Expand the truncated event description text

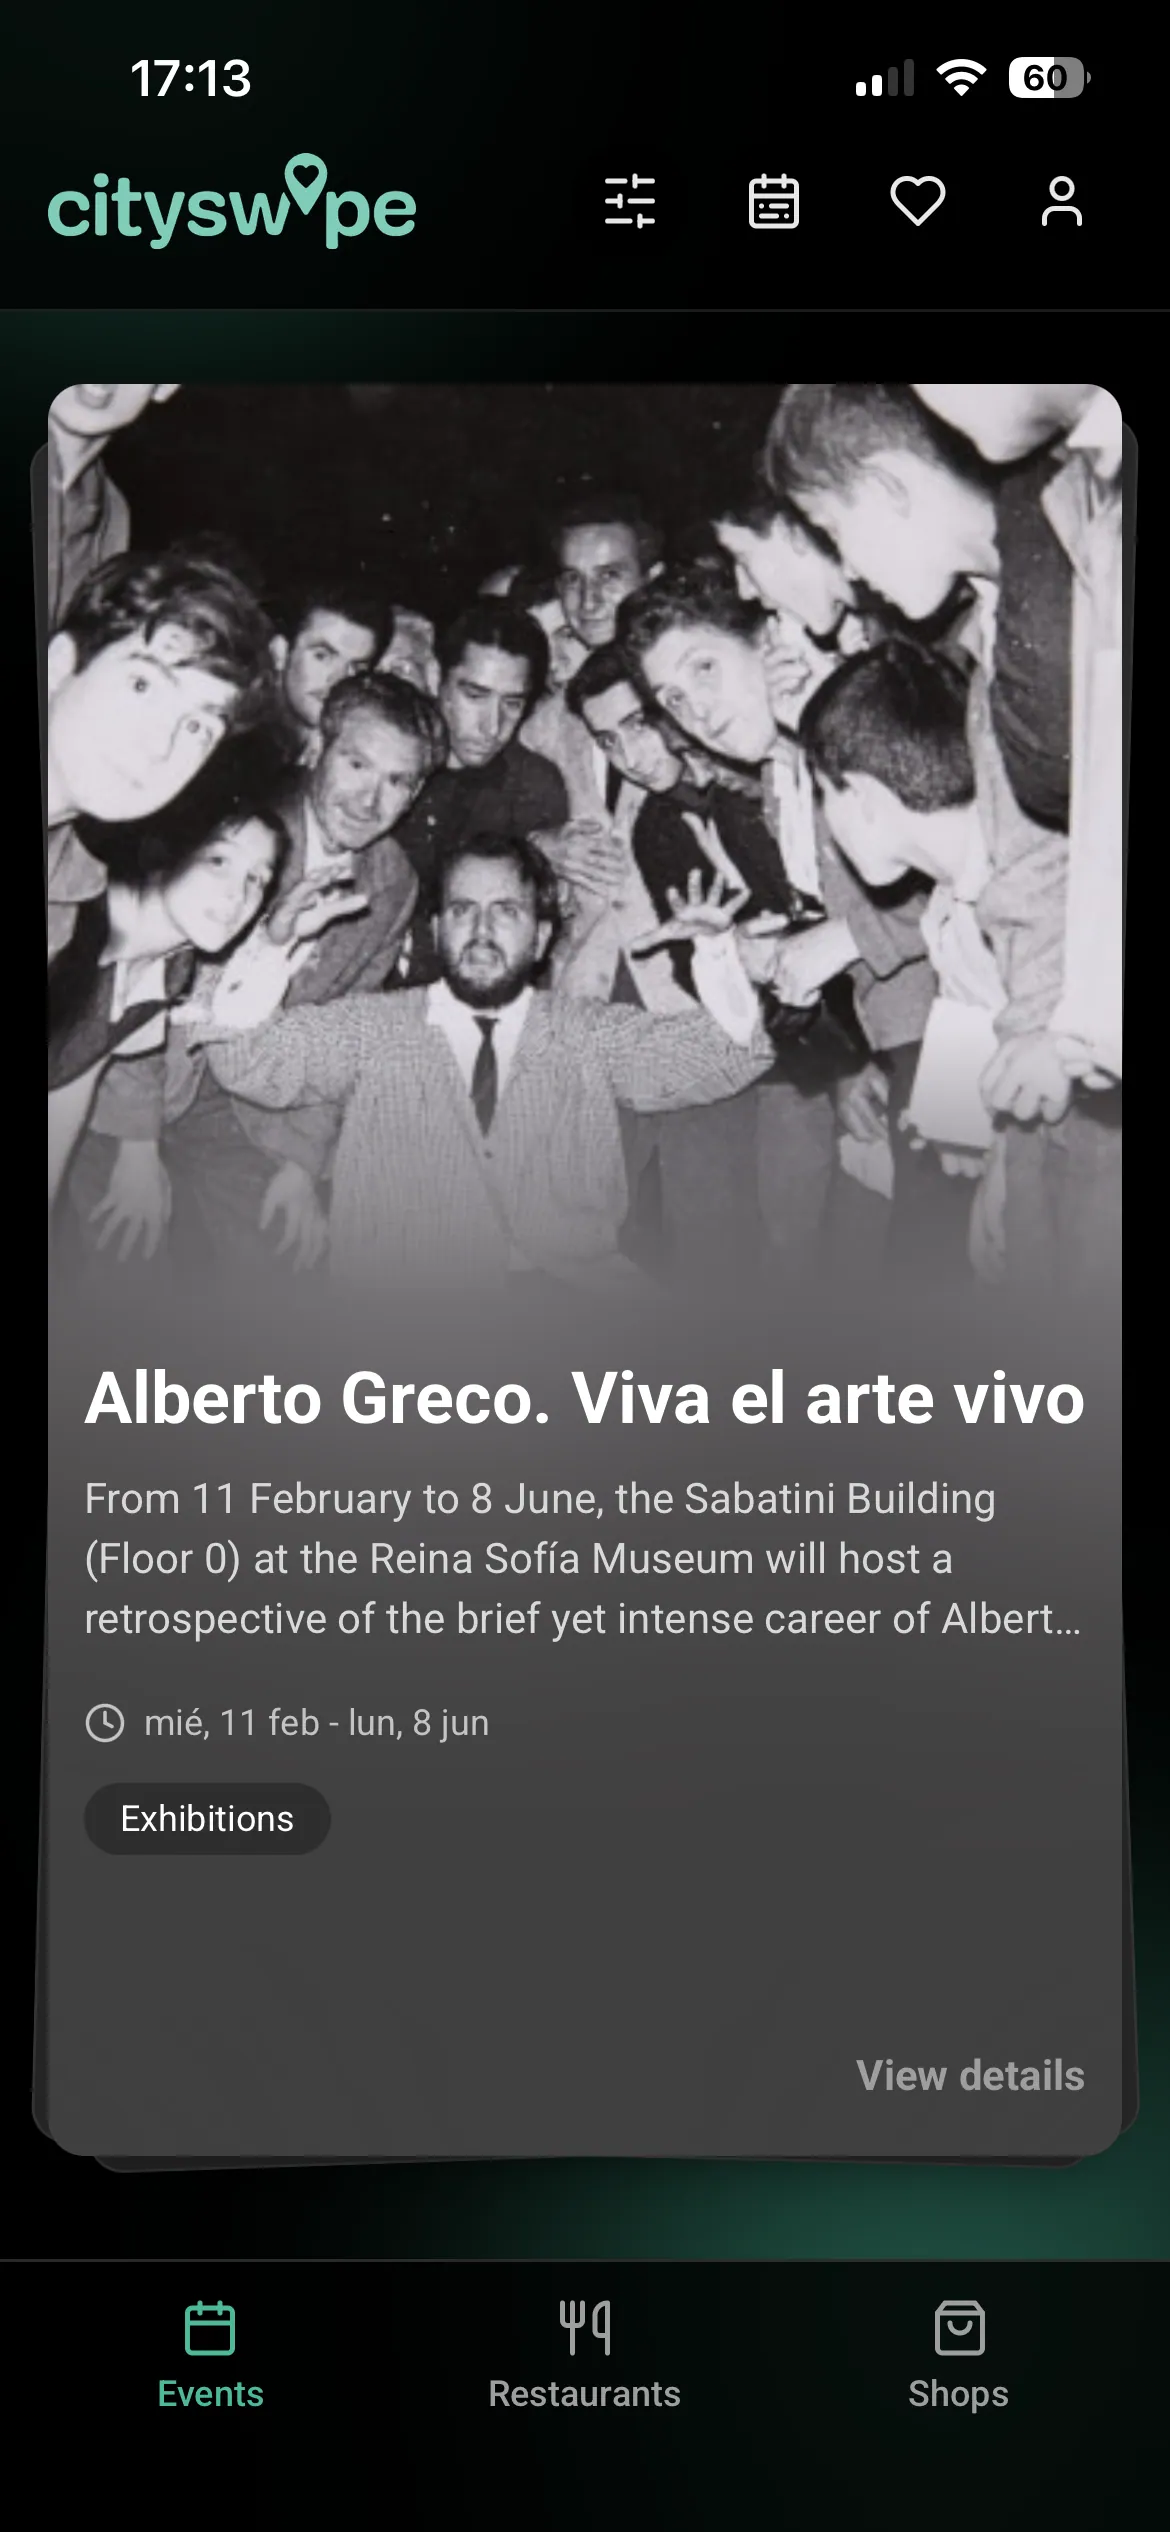click(584, 1558)
